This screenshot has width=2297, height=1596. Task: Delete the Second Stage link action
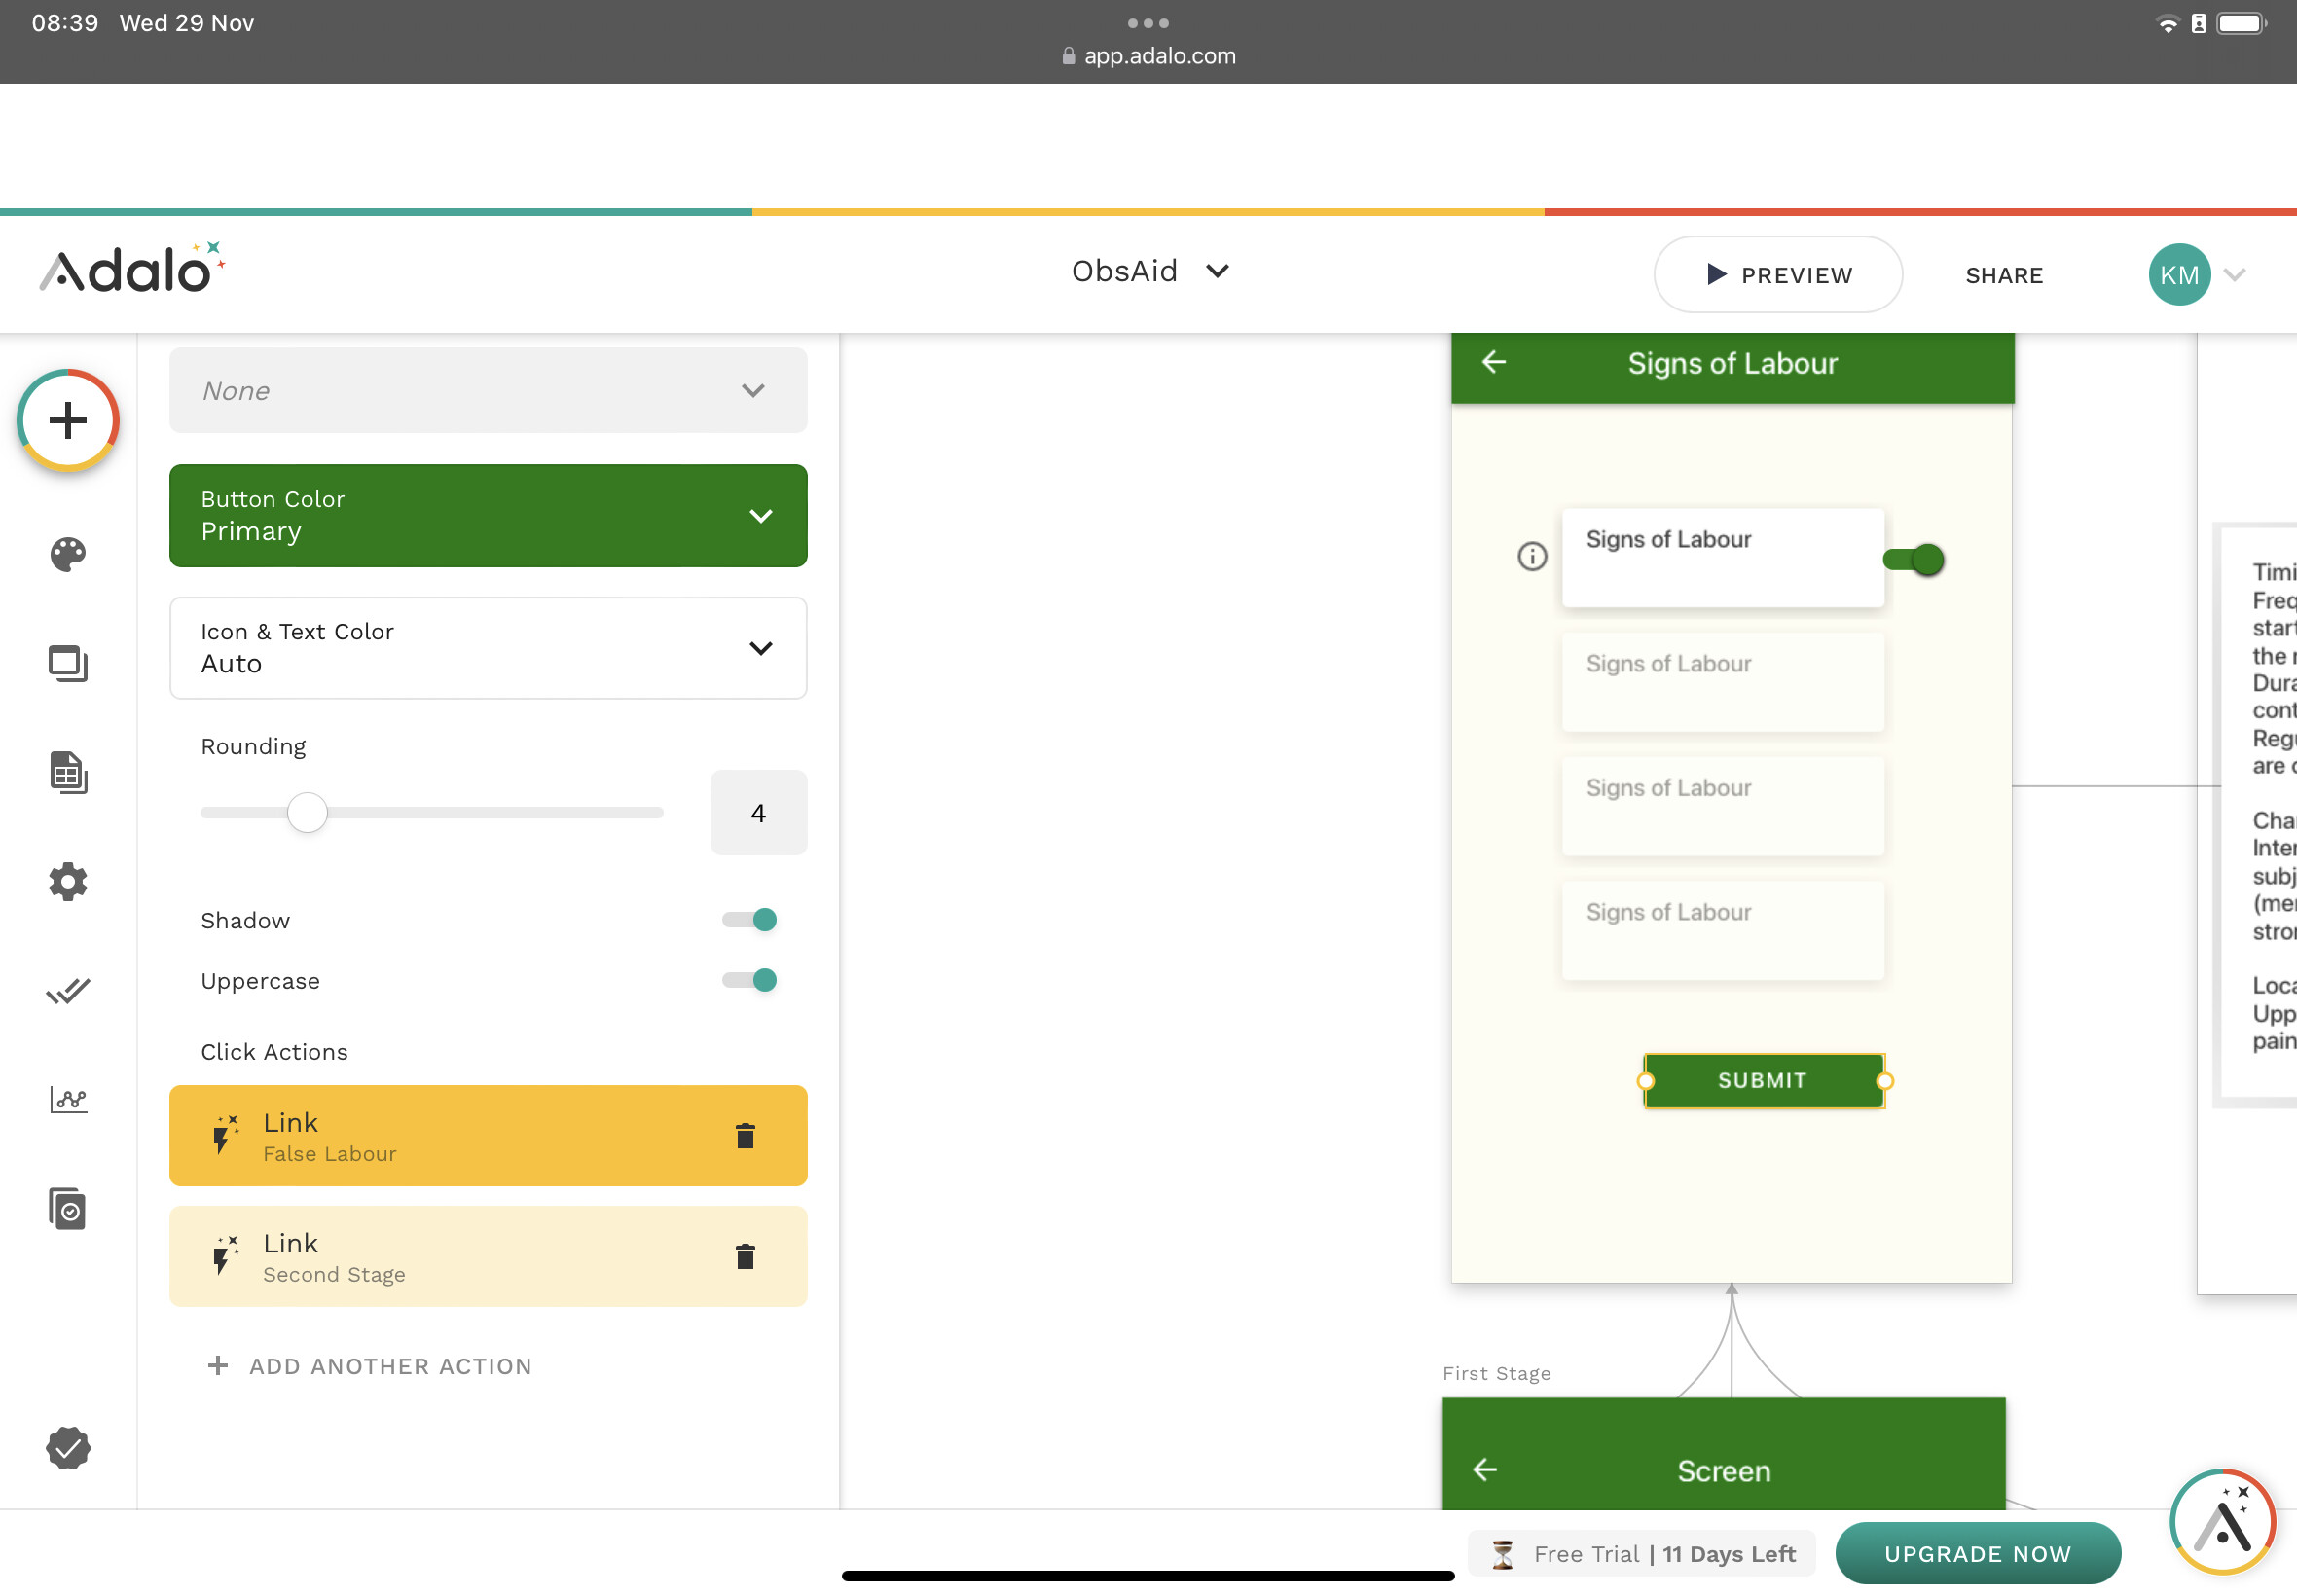pyautogui.click(x=745, y=1257)
